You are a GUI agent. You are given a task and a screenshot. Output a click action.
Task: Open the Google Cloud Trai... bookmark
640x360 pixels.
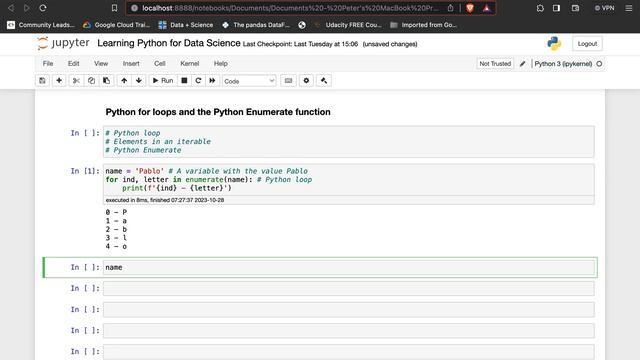[117, 25]
